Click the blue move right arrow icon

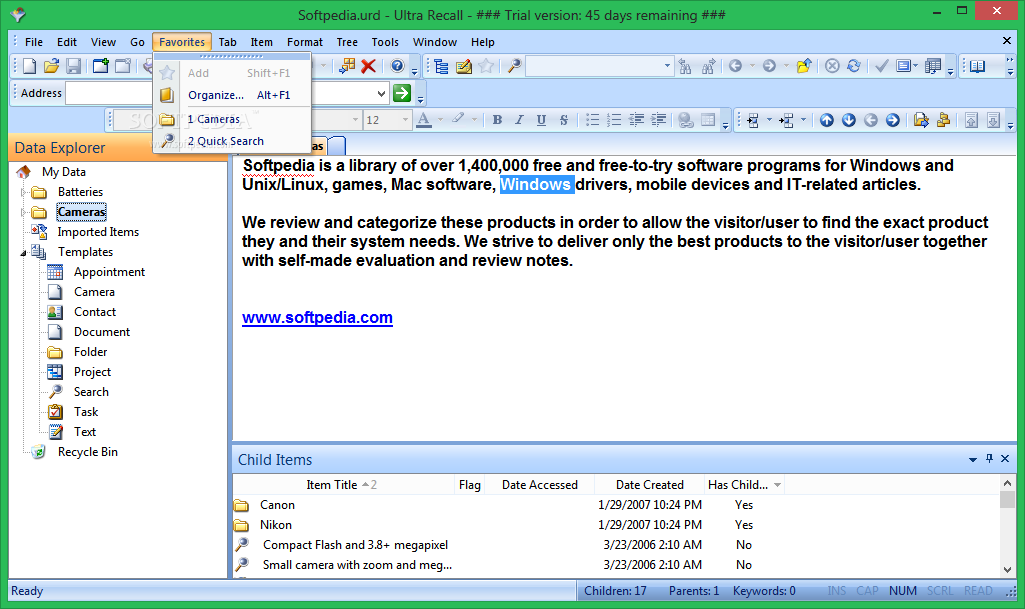[x=893, y=120]
